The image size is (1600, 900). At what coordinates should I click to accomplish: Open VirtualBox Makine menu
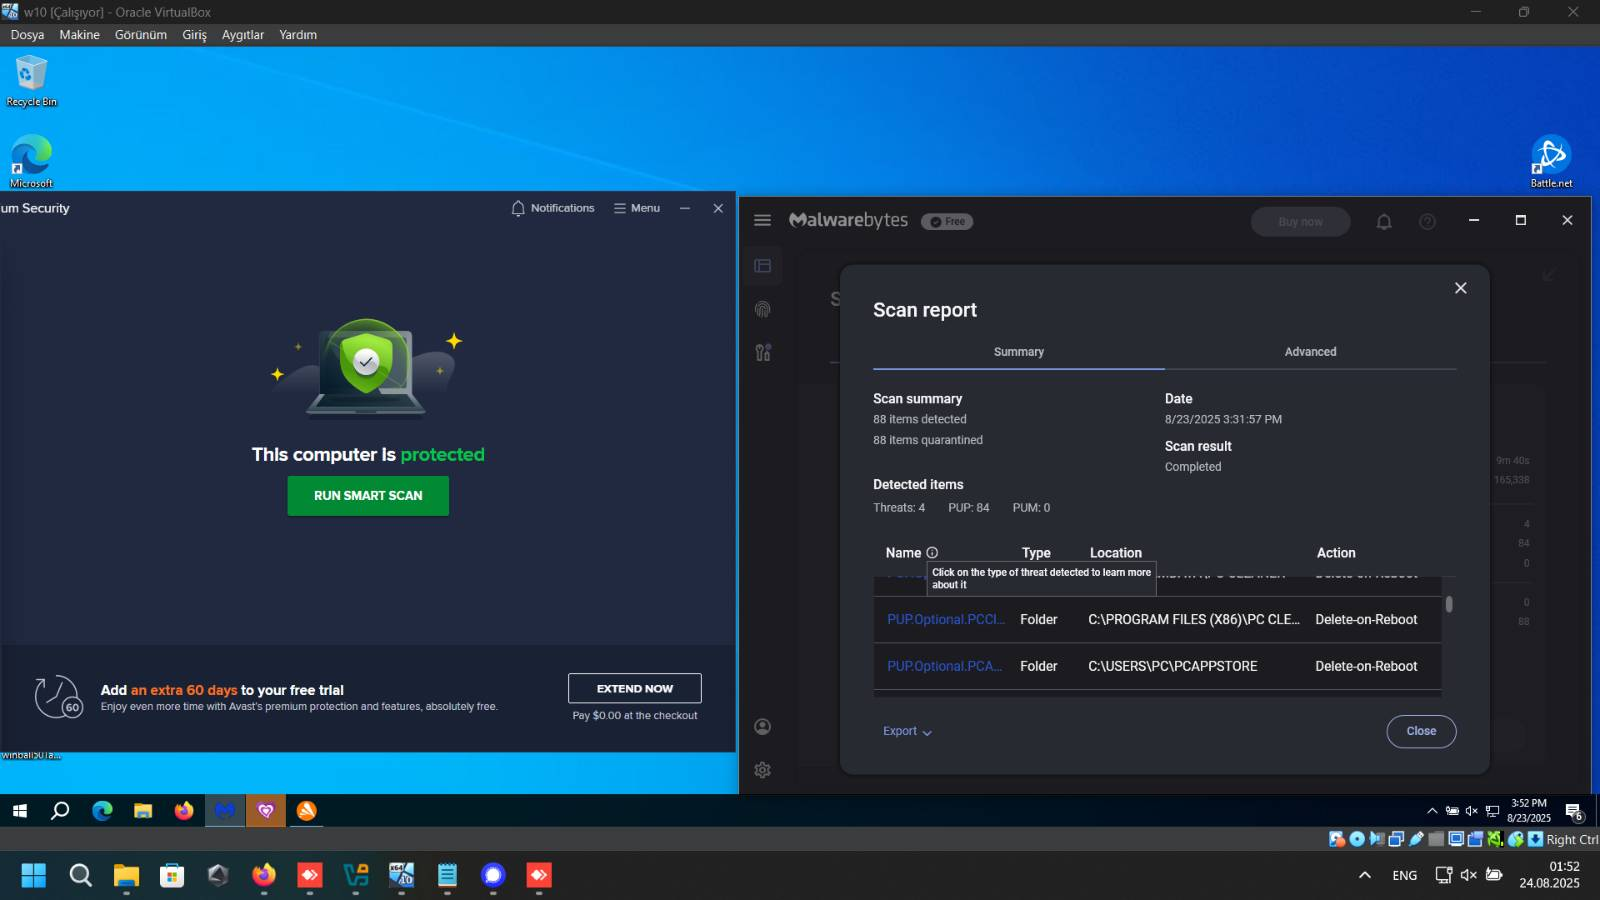point(79,35)
